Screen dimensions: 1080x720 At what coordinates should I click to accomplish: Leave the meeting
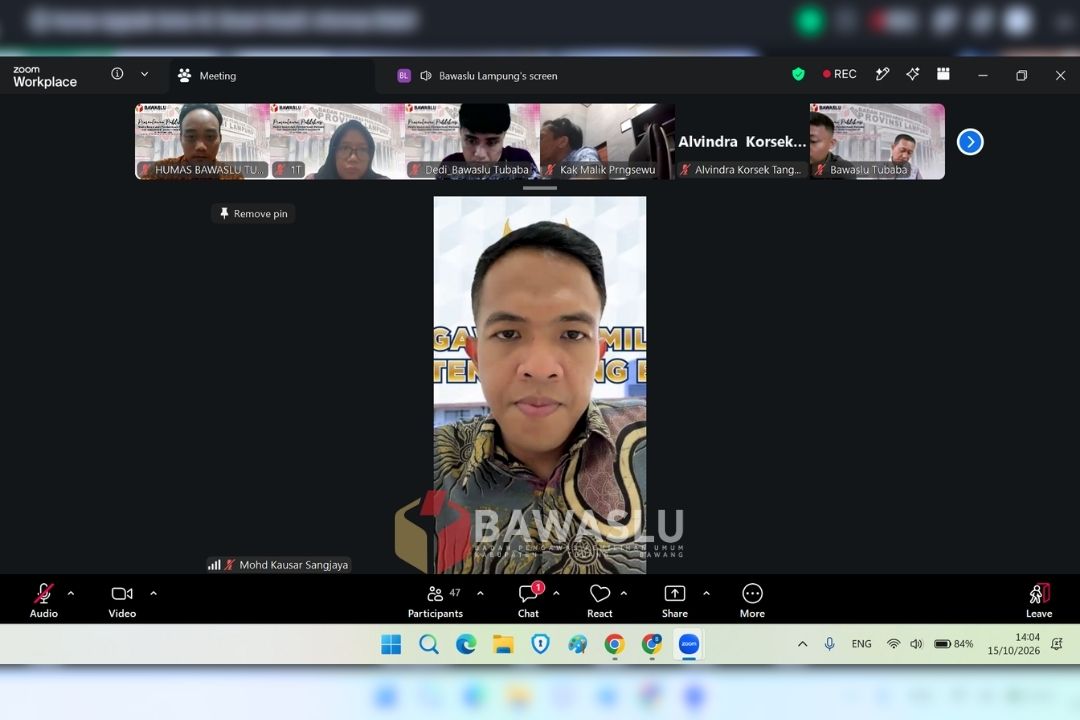[1039, 600]
